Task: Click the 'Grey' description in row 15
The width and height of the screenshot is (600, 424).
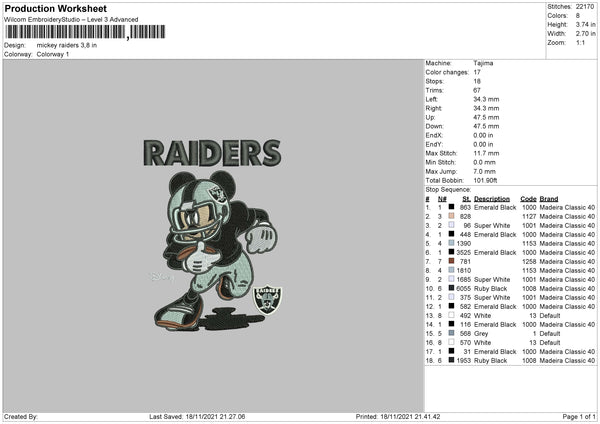Action: coord(481,334)
